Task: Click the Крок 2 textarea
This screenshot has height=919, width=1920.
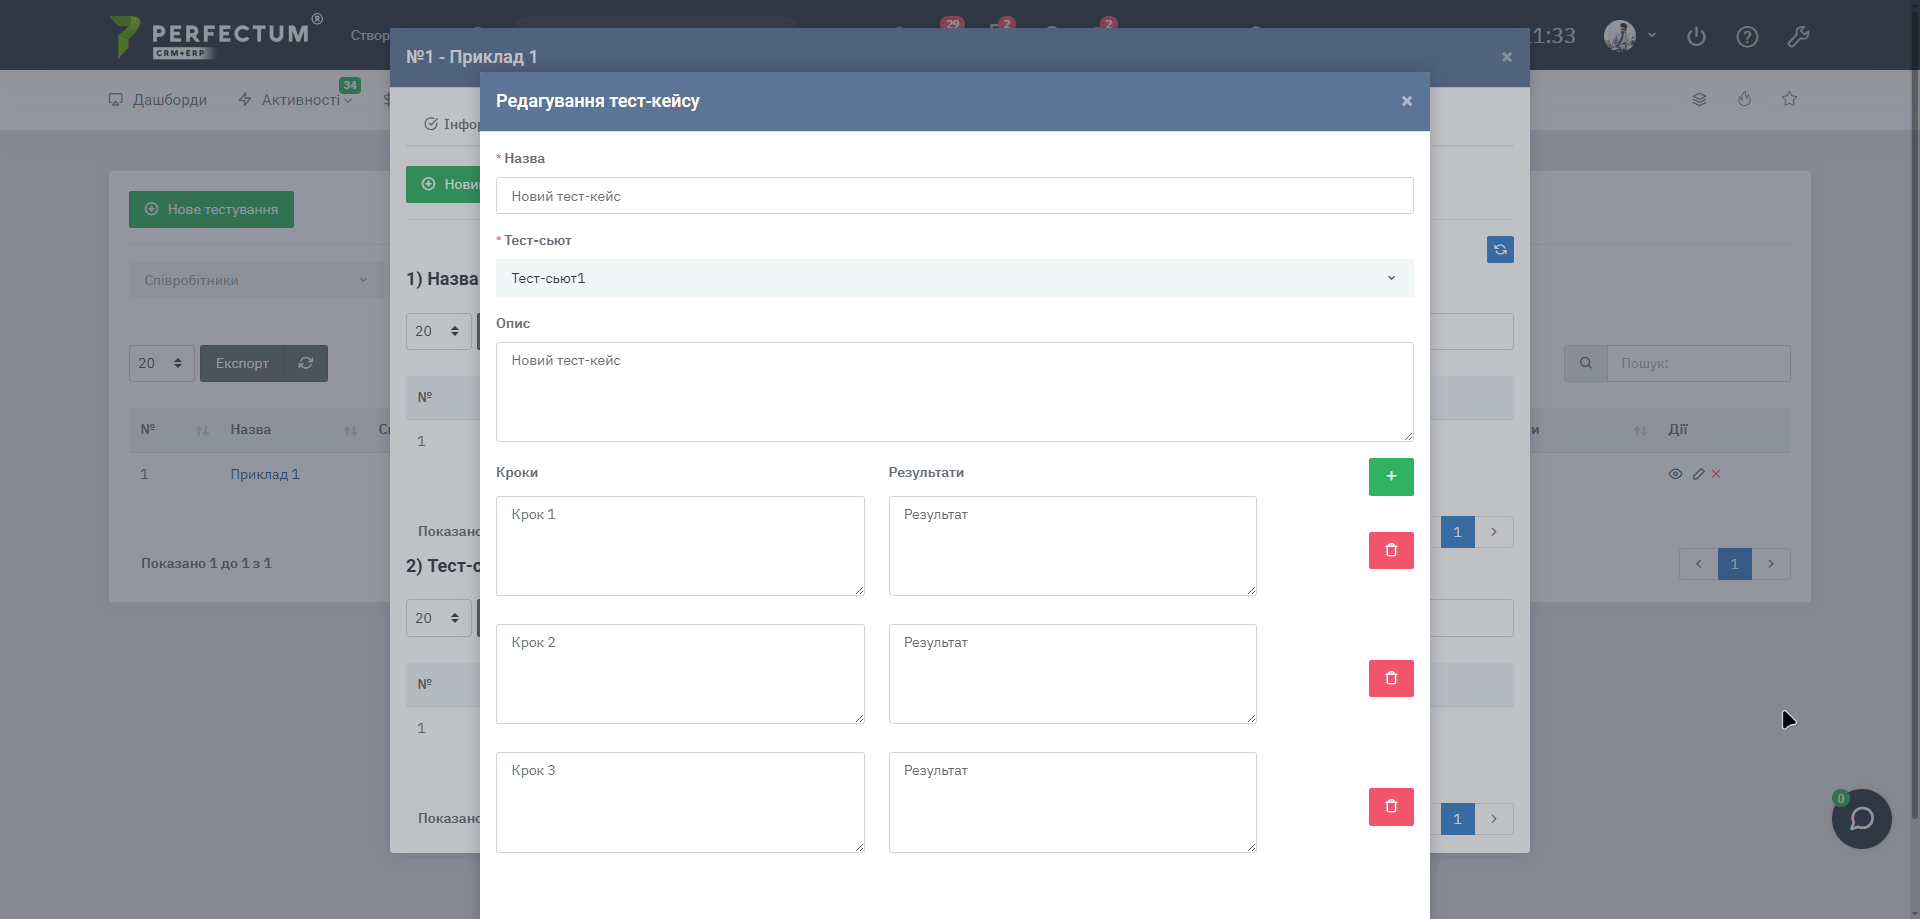Action: coord(680,674)
